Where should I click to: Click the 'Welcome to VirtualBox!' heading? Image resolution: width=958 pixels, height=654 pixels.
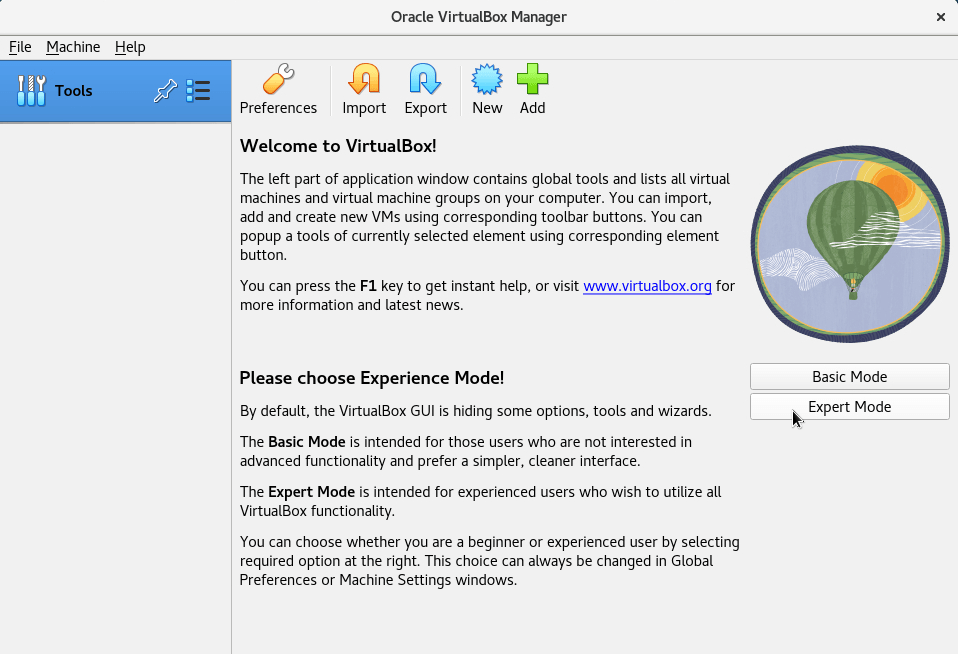coord(338,146)
